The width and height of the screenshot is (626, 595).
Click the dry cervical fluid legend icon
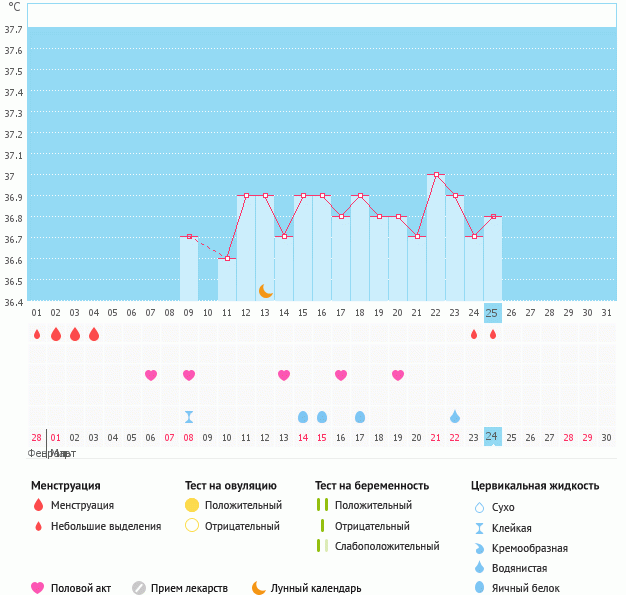pos(479,507)
